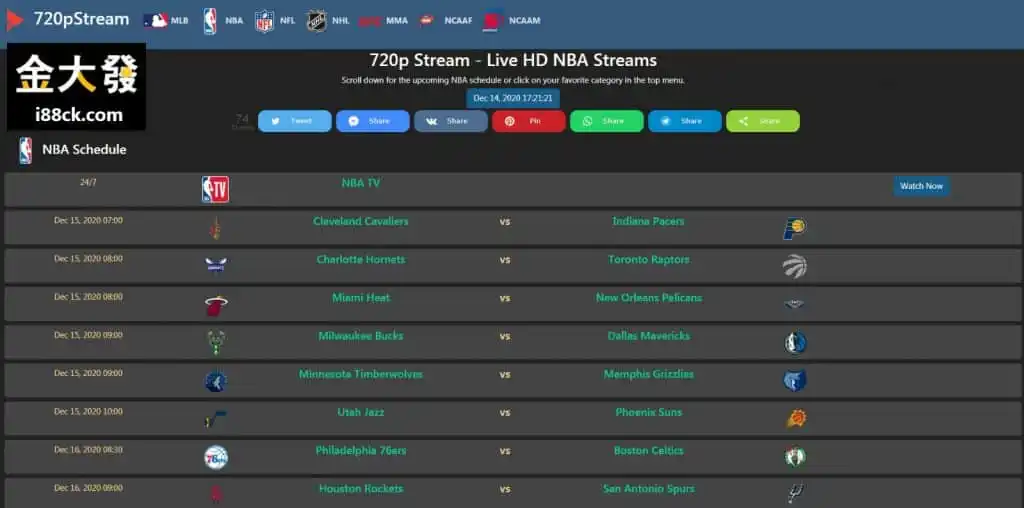Click the Houston Rockets team logo
Screen dimensions: 1024x508
pyautogui.click(x=216, y=494)
